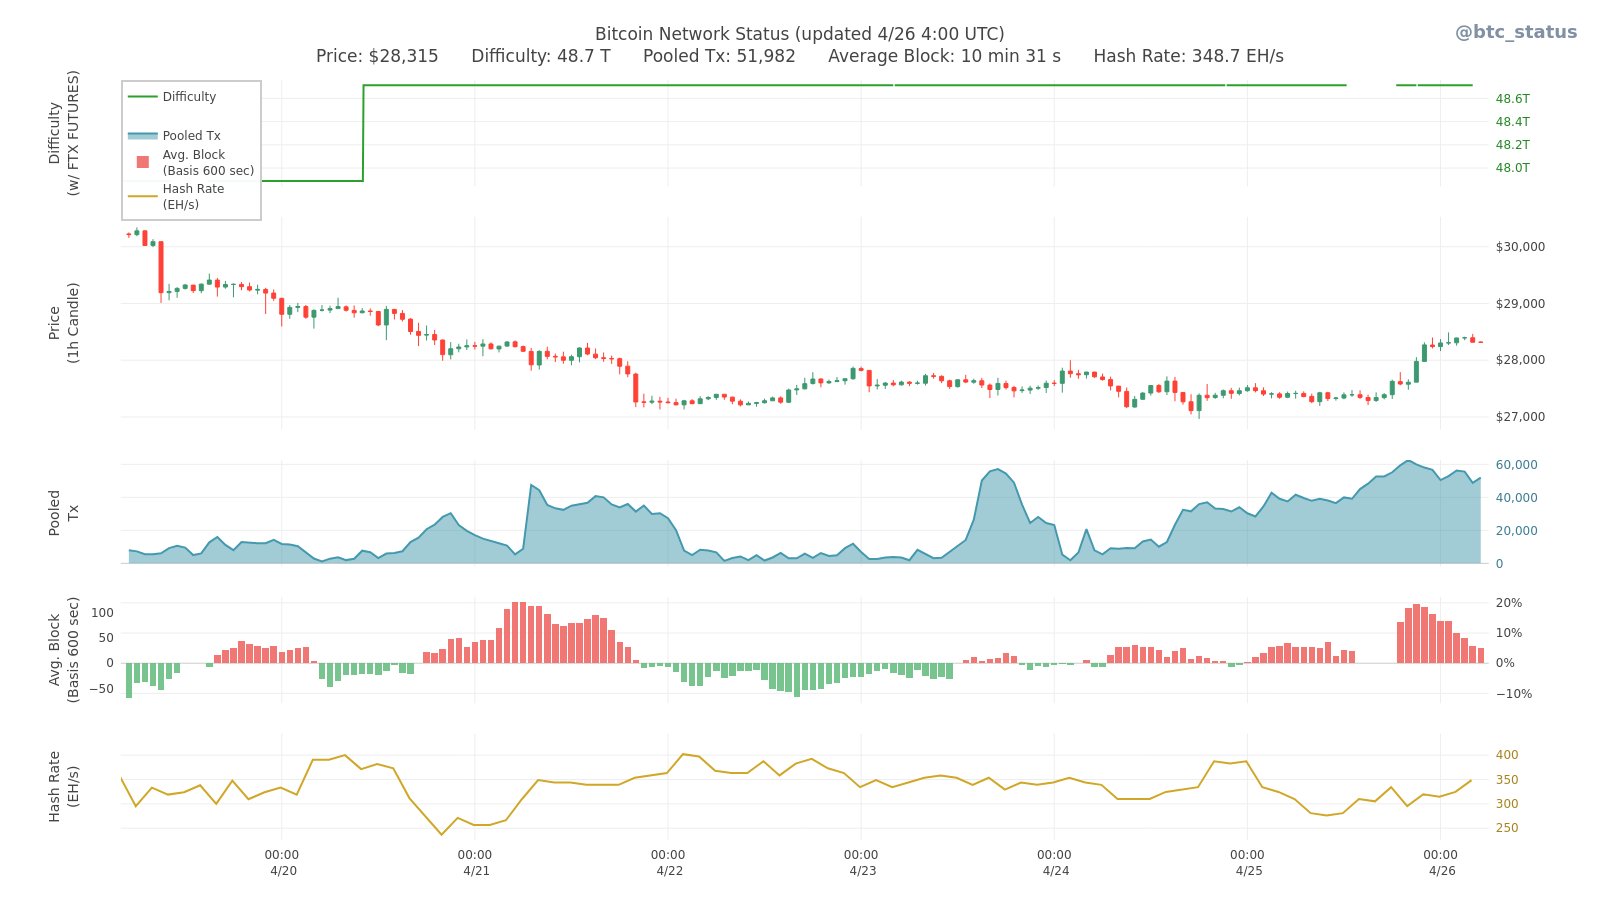Toggle the Hash Rate (EH/s) legend entry
Screen dimensions: 1600x900
192,196
